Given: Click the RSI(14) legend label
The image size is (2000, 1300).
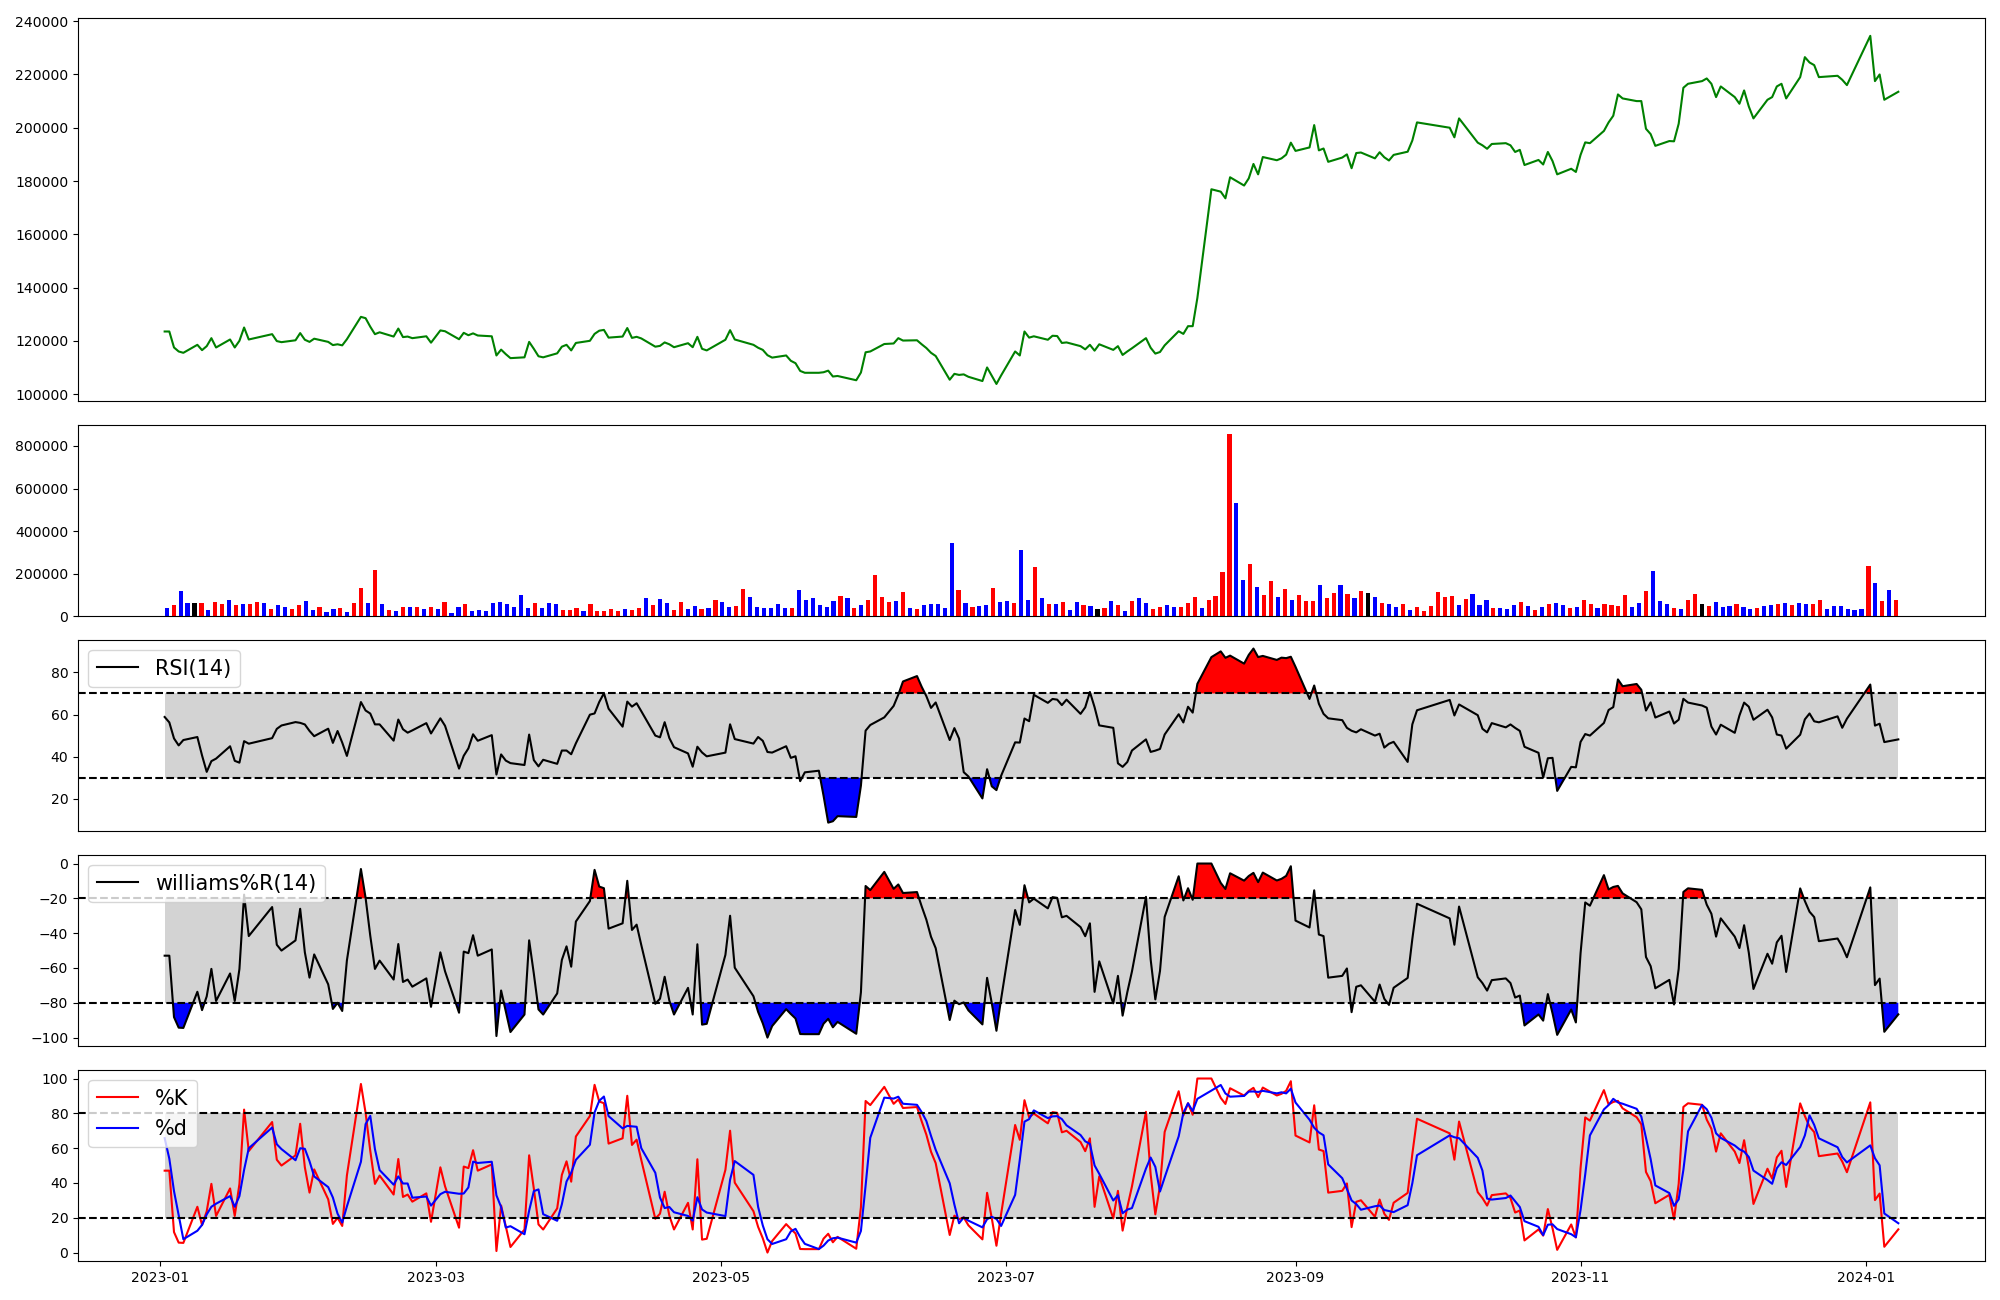Looking at the screenshot, I should tap(192, 668).
